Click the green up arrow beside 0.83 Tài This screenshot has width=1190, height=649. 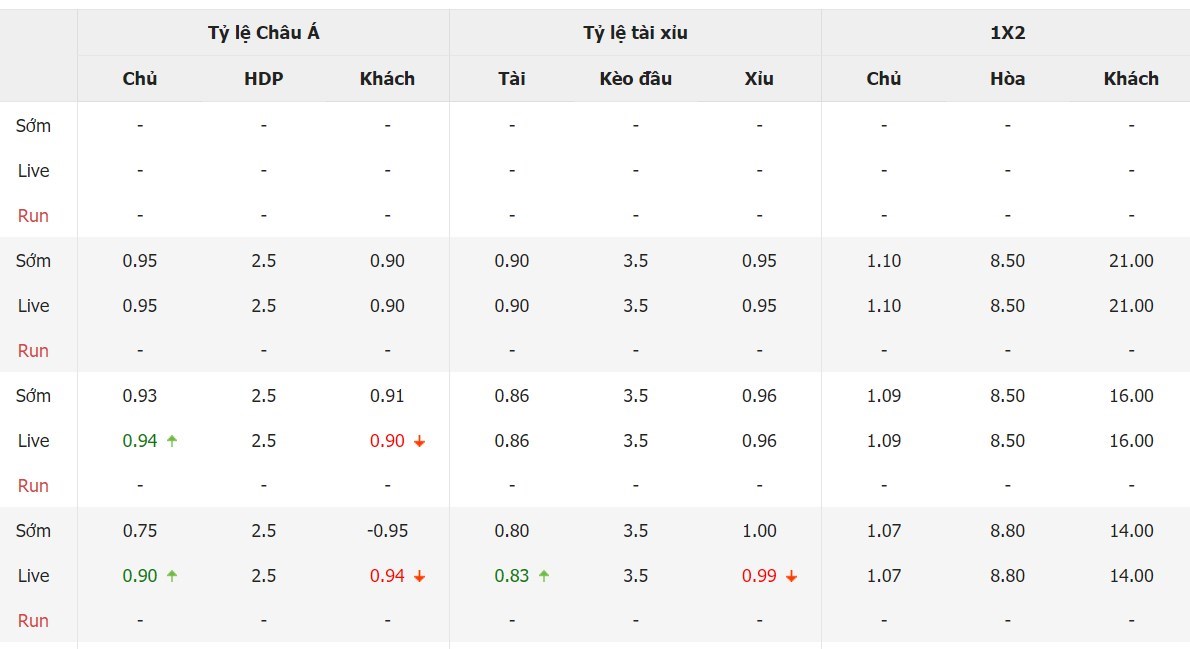pyautogui.click(x=544, y=575)
